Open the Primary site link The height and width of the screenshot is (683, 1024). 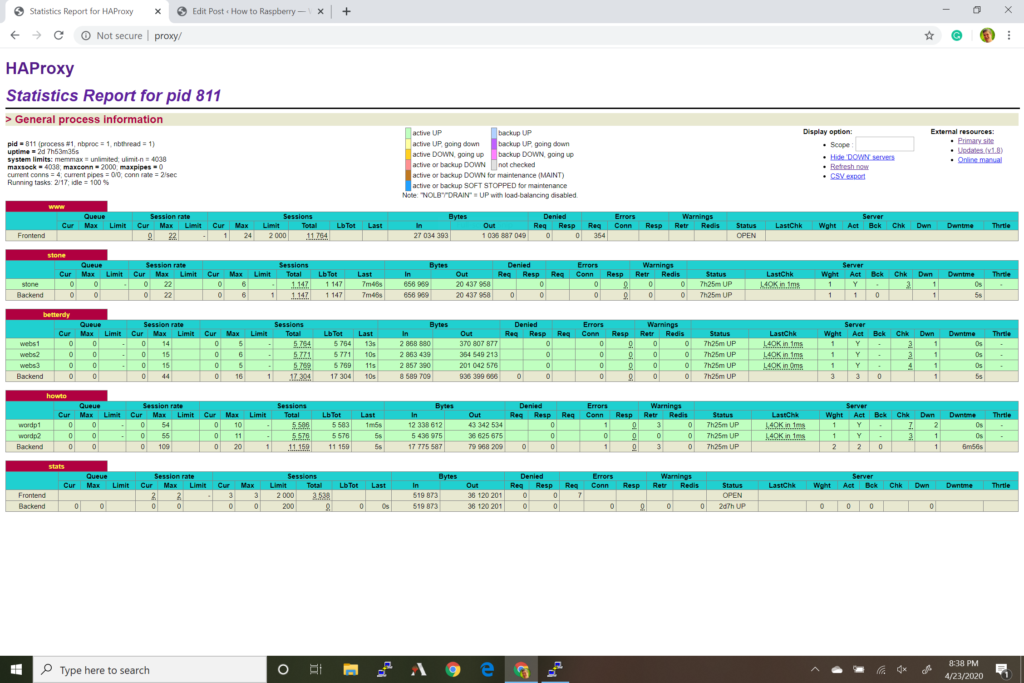975,140
